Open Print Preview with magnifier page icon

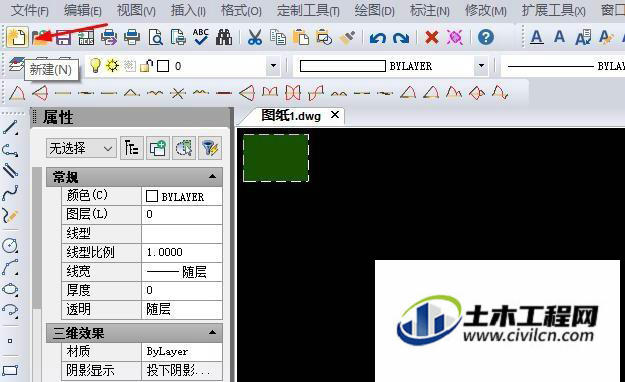pos(155,38)
